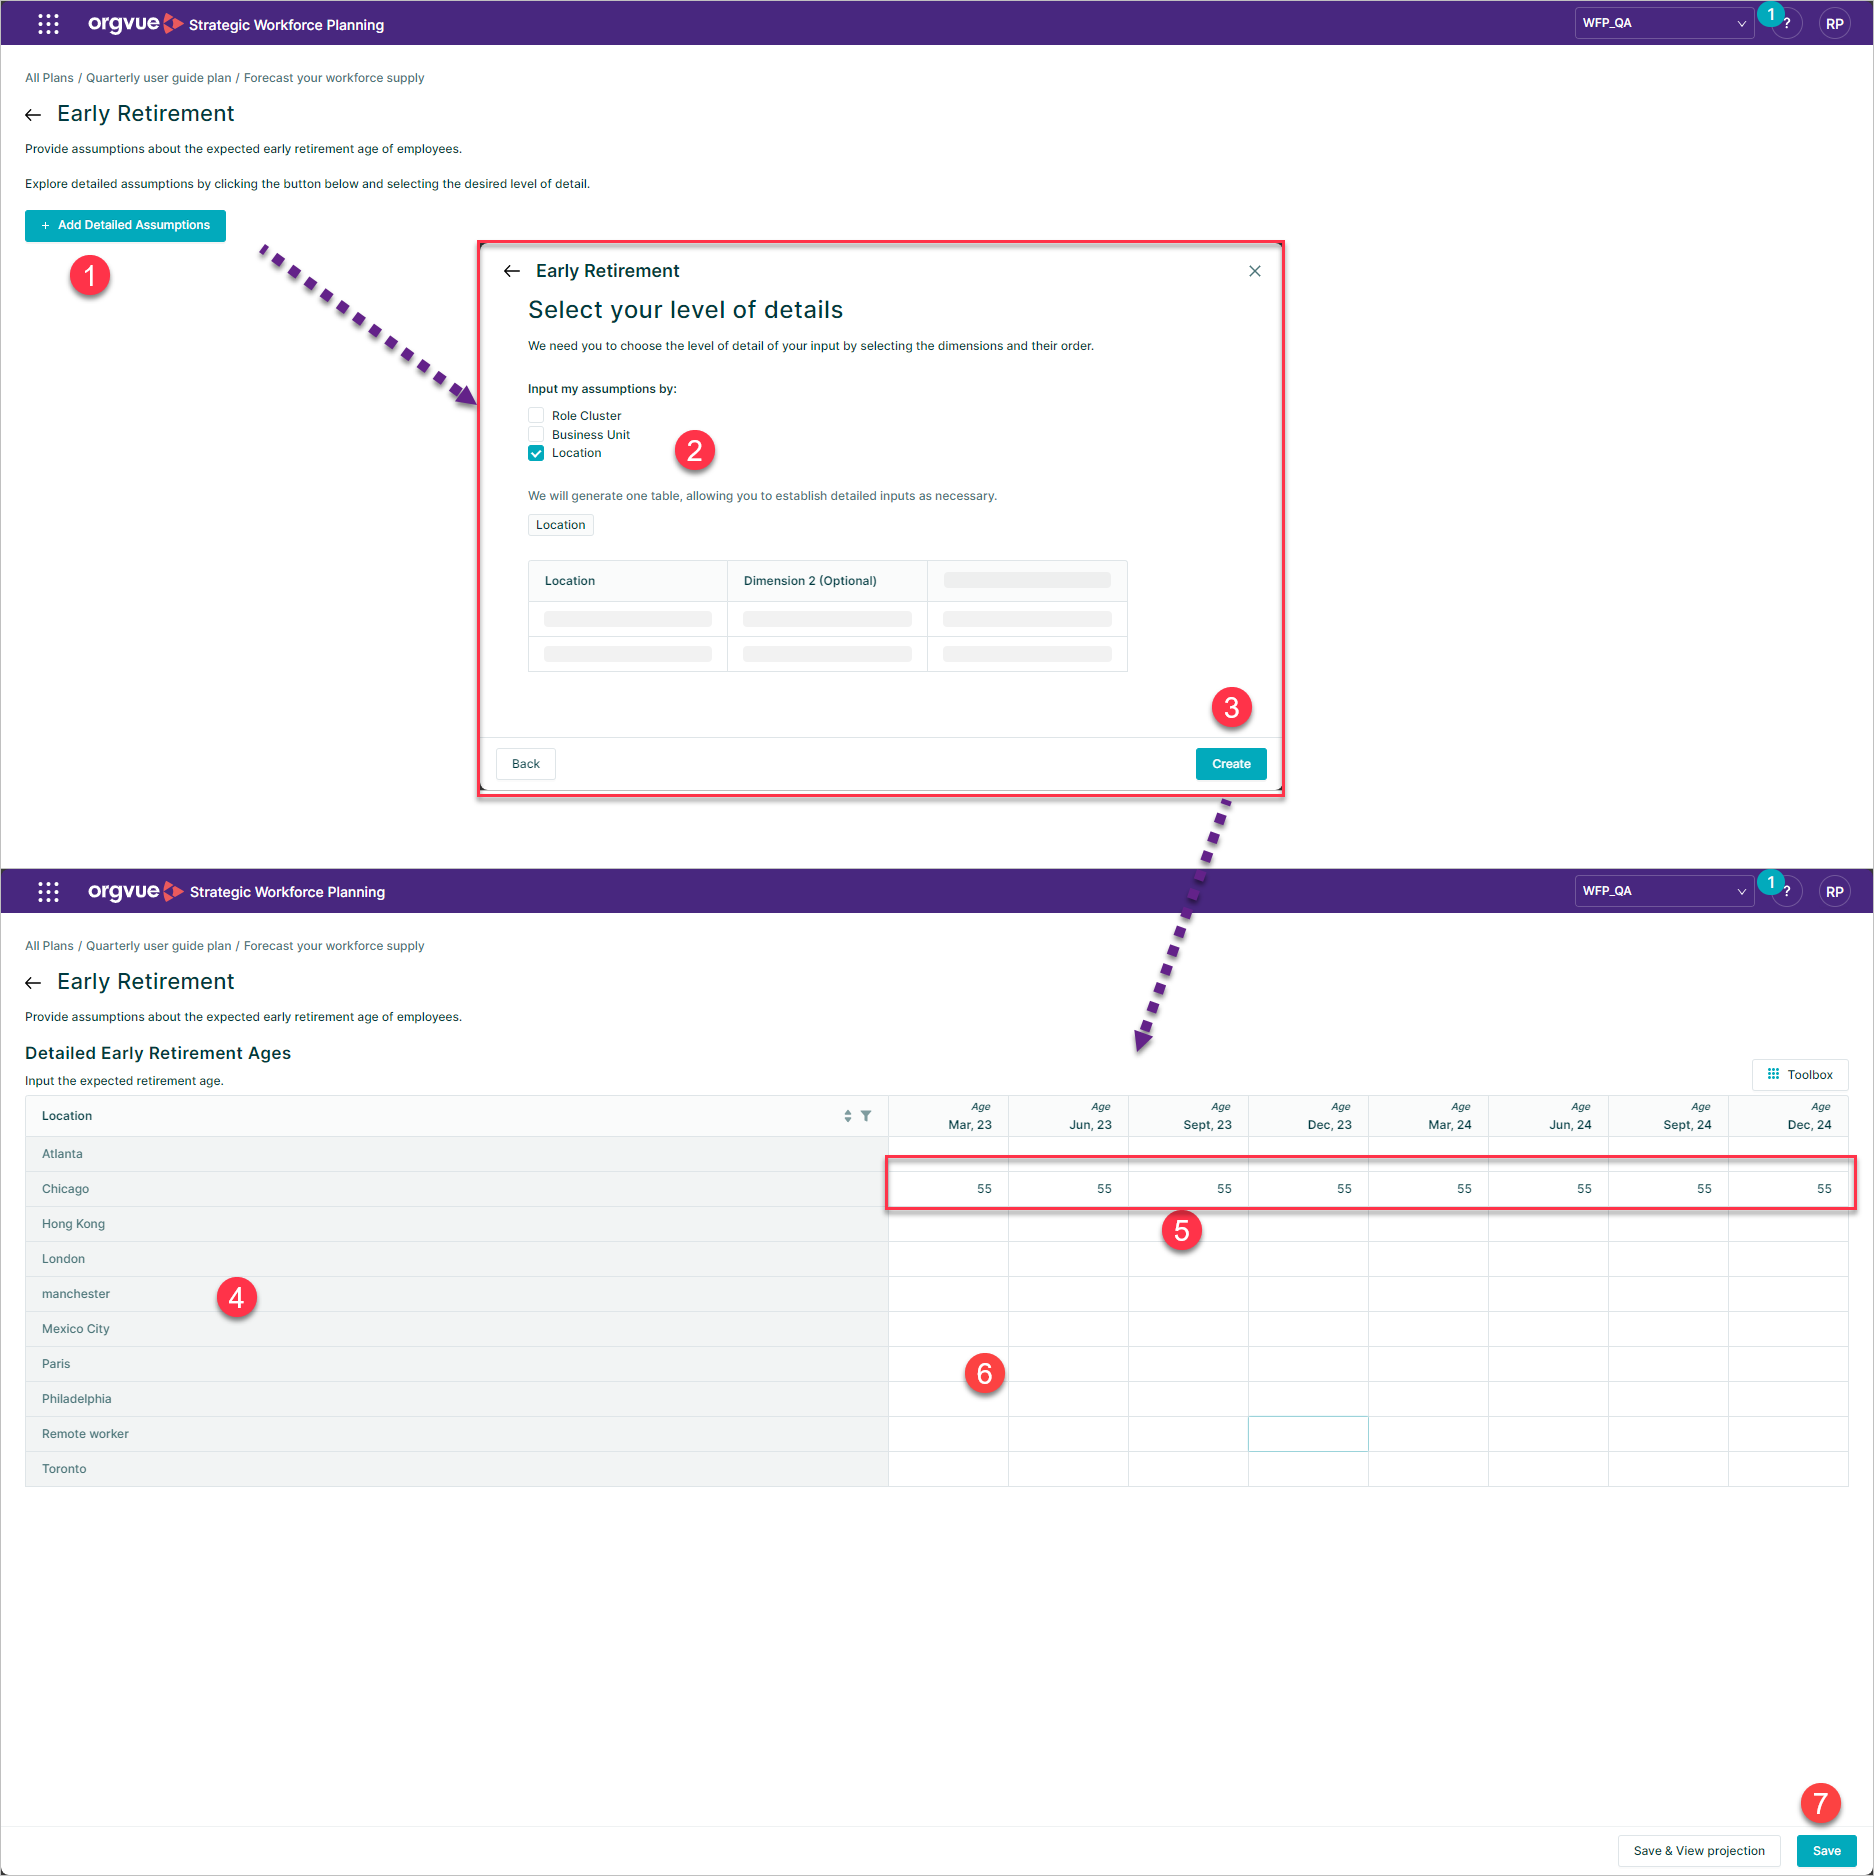This screenshot has height=1876, width=1874.
Task: Select the Location dimension tag in the dialog
Action: pos(560,525)
